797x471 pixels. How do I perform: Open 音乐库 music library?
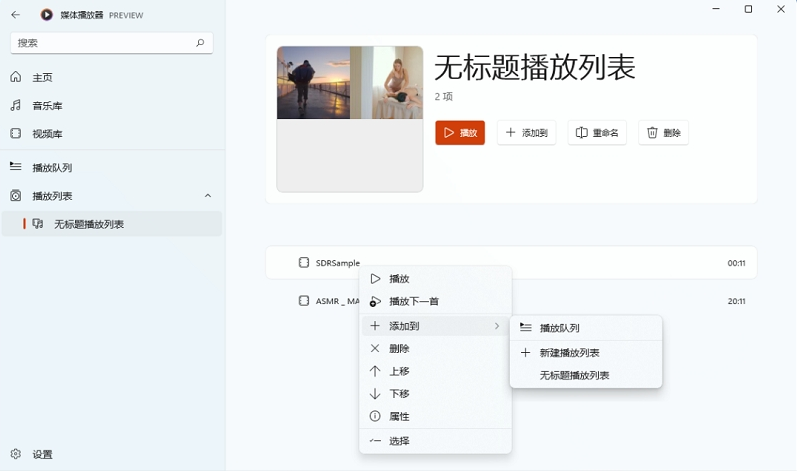112,106
